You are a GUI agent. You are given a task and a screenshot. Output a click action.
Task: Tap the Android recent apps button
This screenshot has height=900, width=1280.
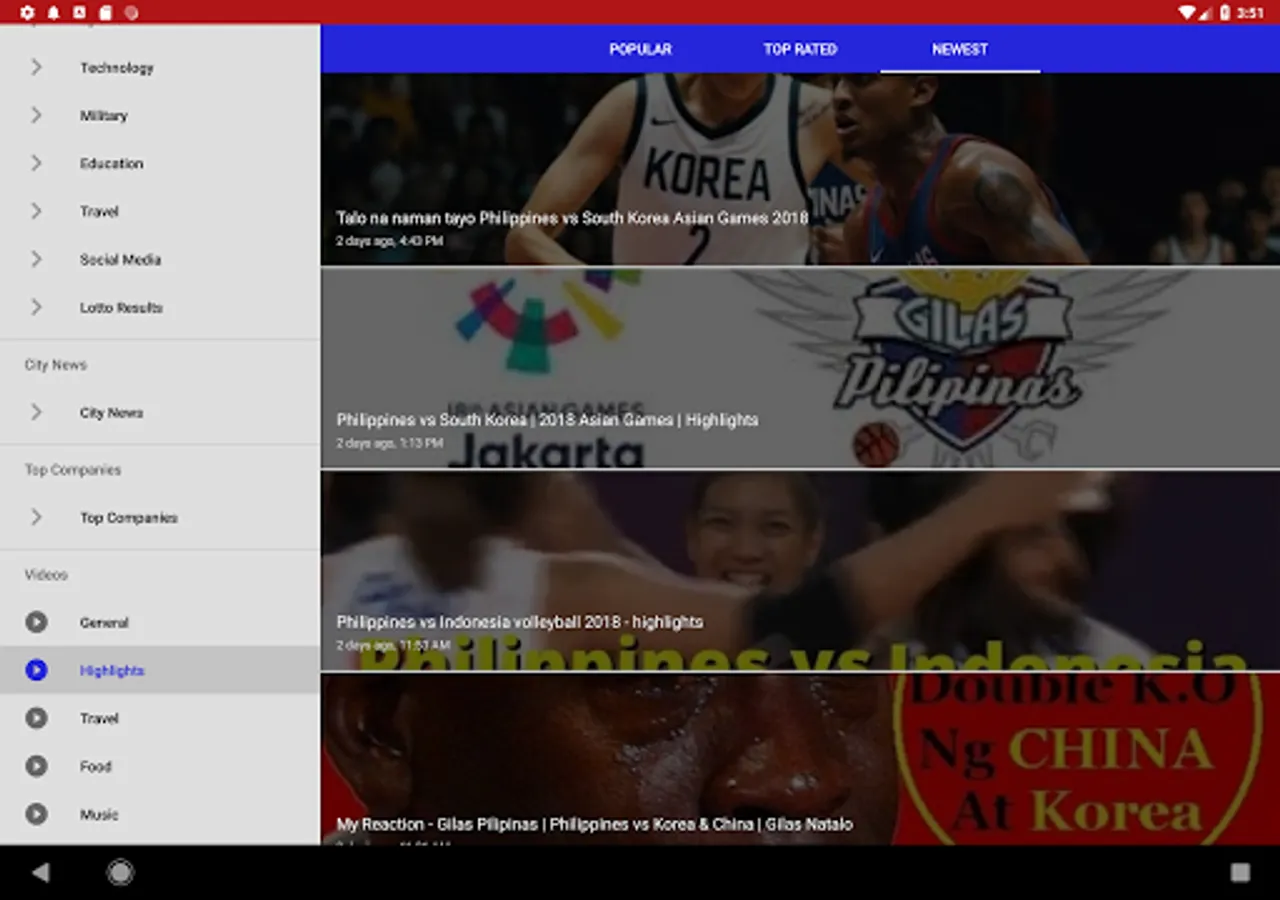tap(1240, 872)
